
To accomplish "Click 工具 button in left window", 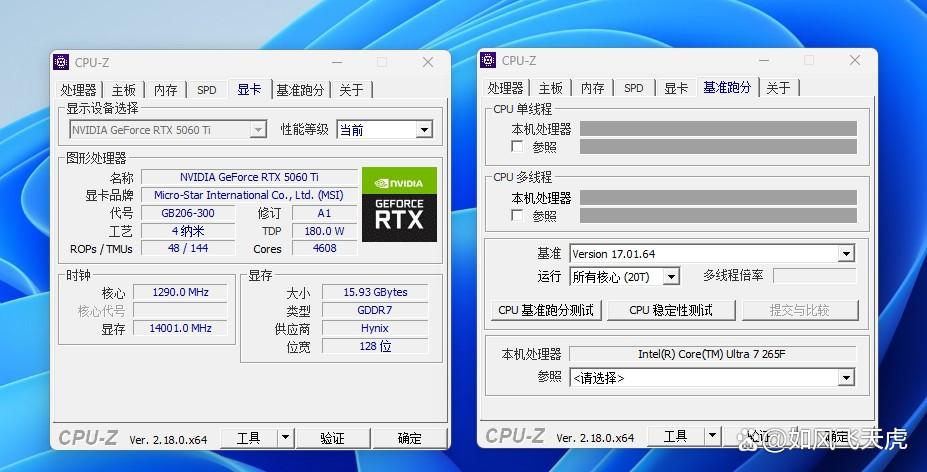I will click(x=248, y=438).
